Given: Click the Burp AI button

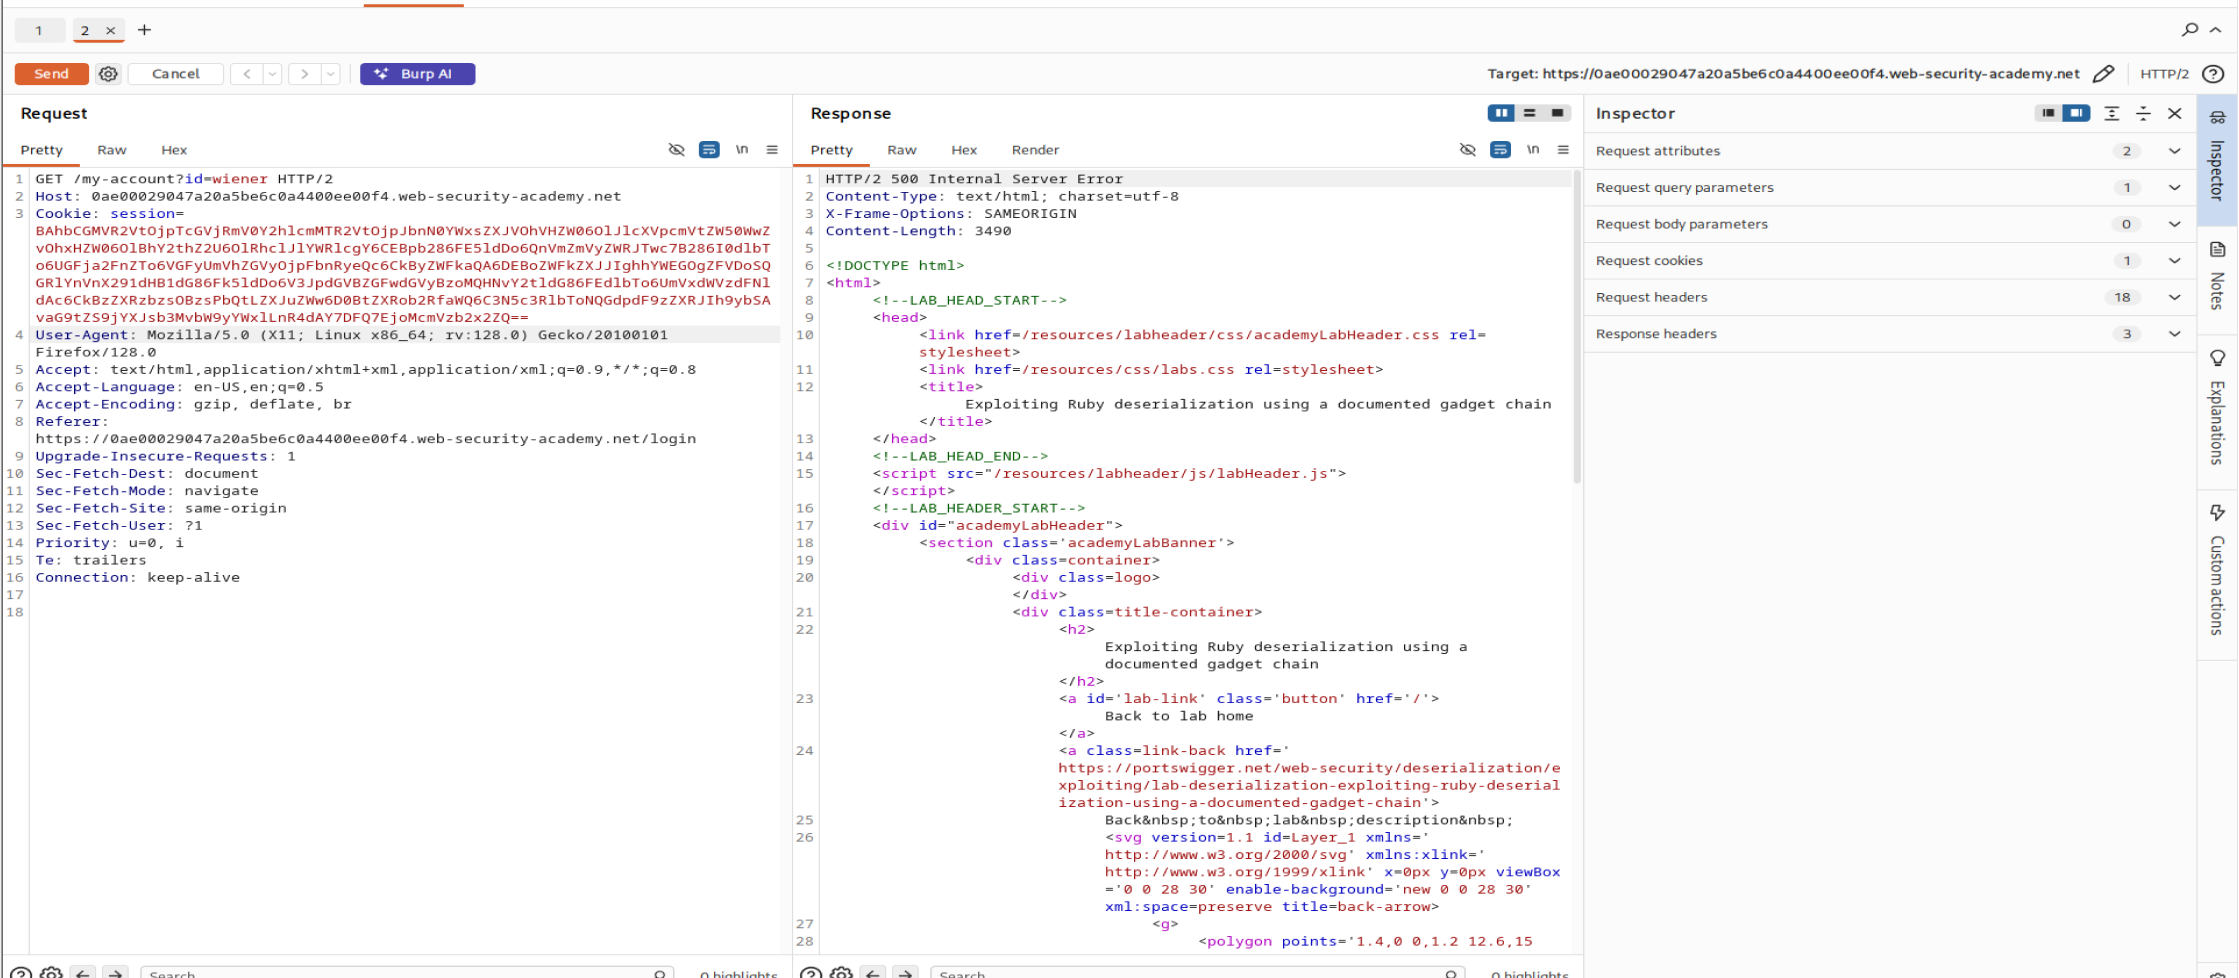Looking at the screenshot, I should click(417, 74).
